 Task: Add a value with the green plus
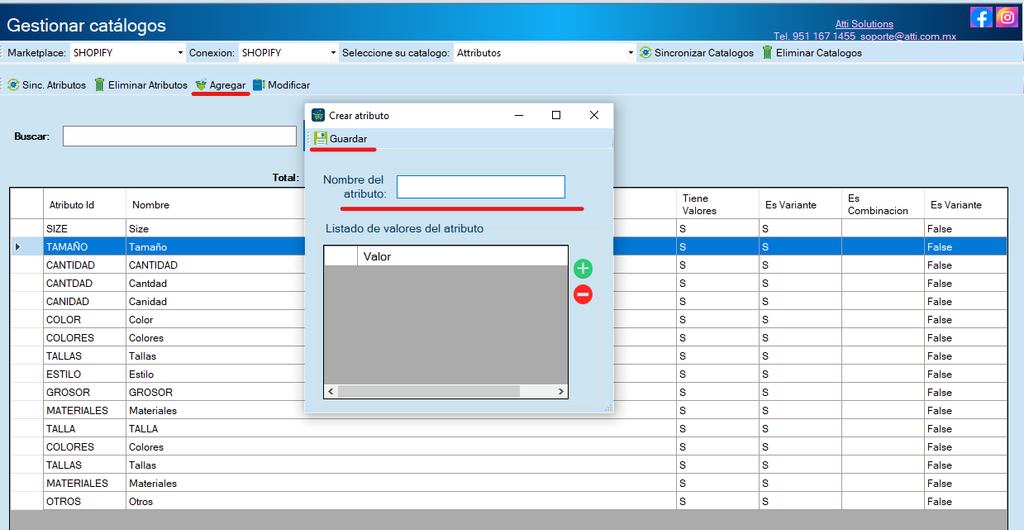tap(583, 268)
